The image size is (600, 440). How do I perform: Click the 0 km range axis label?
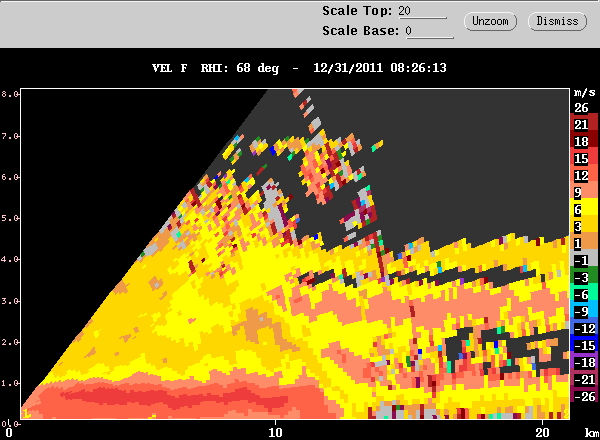click(9, 433)
